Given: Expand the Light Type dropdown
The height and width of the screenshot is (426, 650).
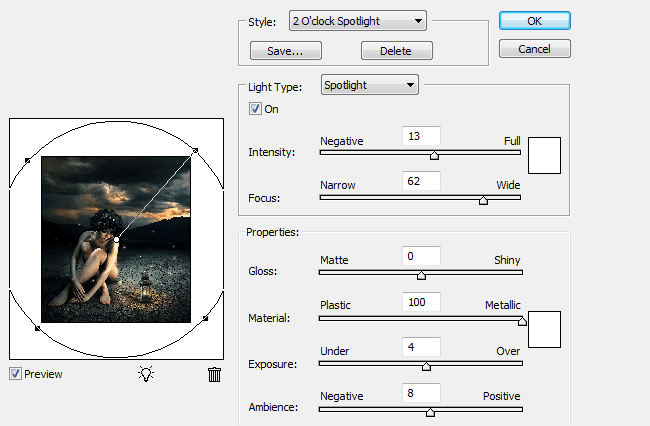Looking at the screenshot, I should click(x=369, y=85).
